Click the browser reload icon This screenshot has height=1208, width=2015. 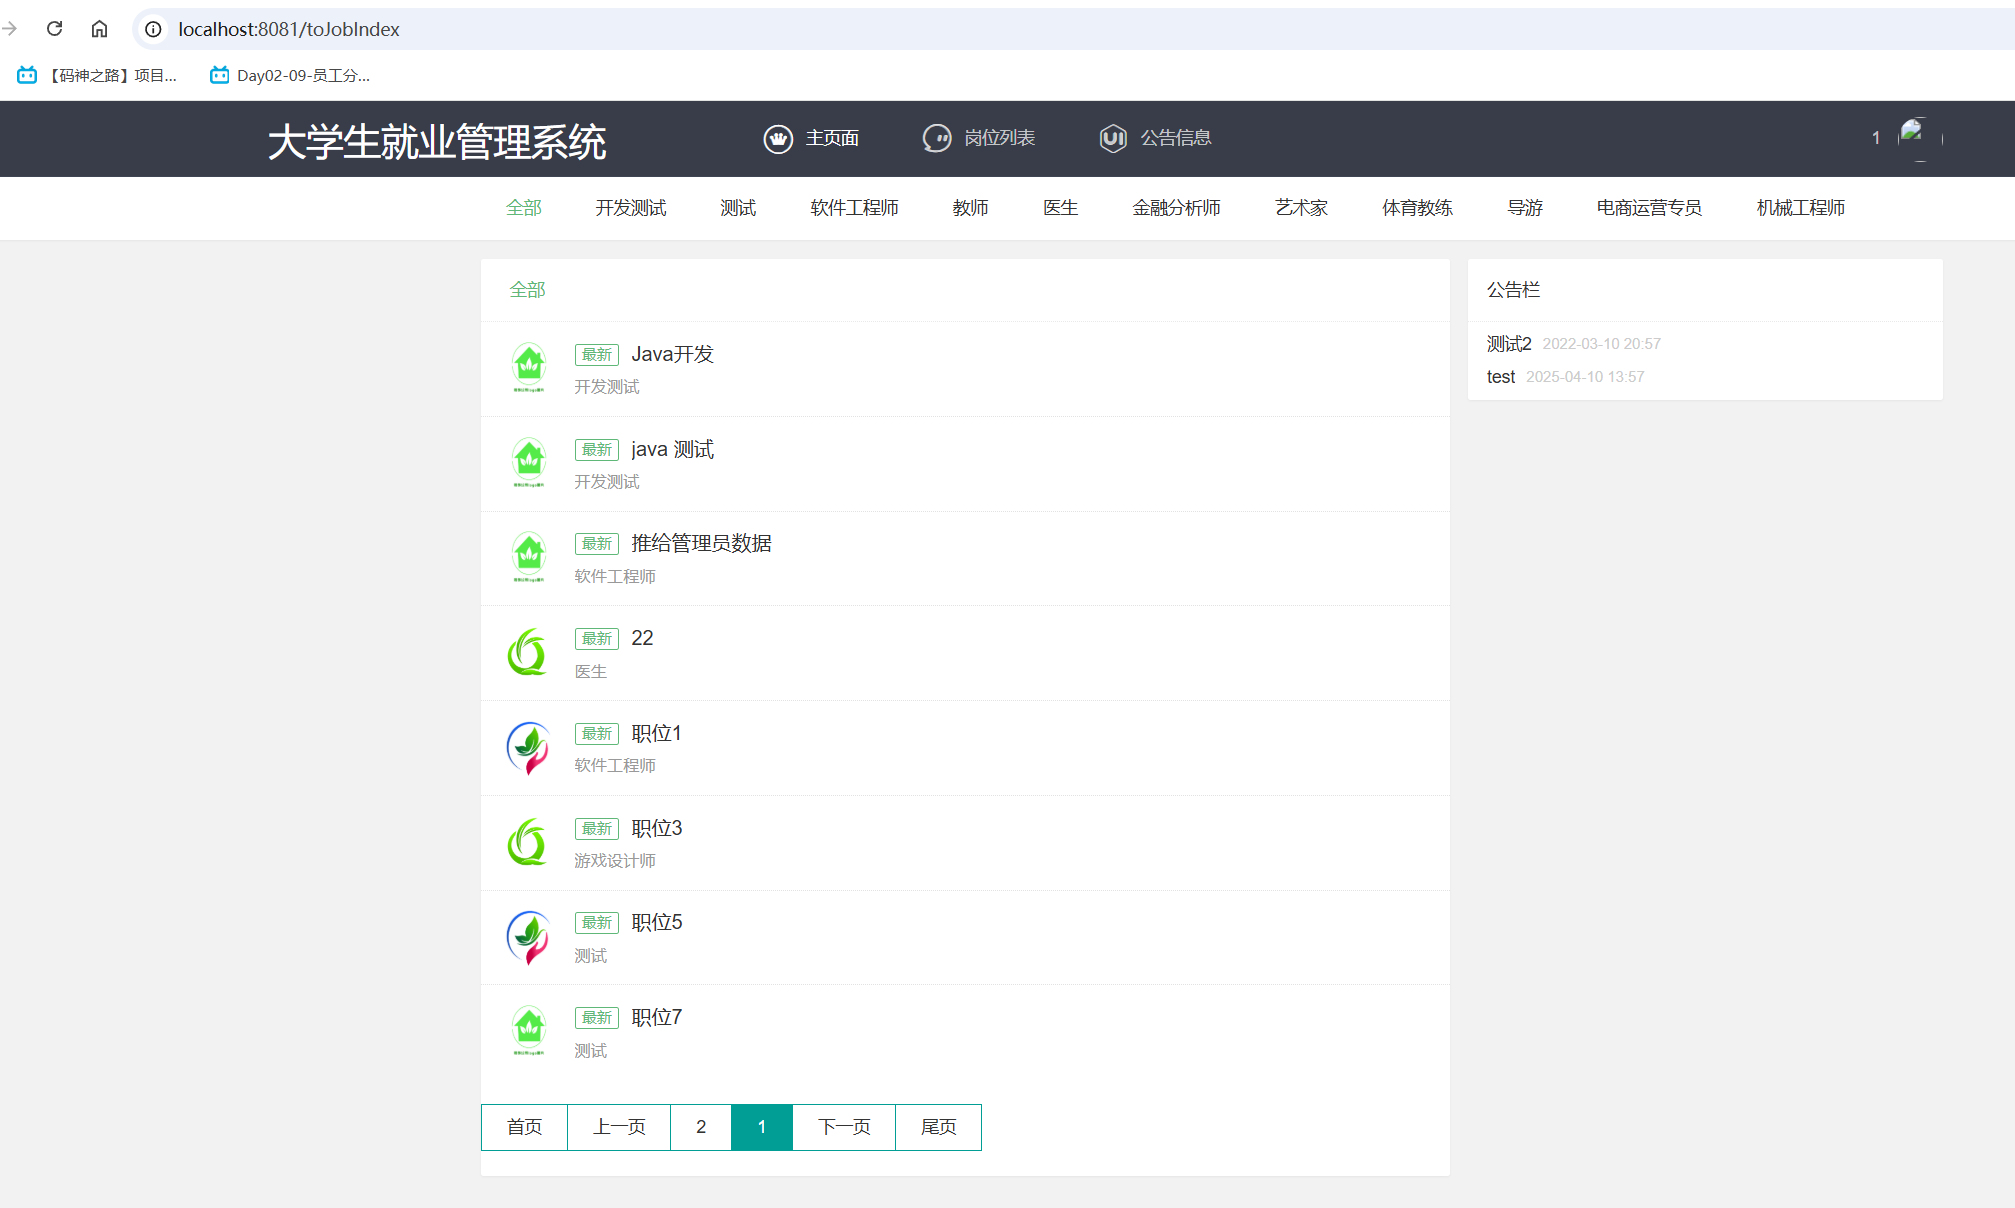(x=55, y=29)
